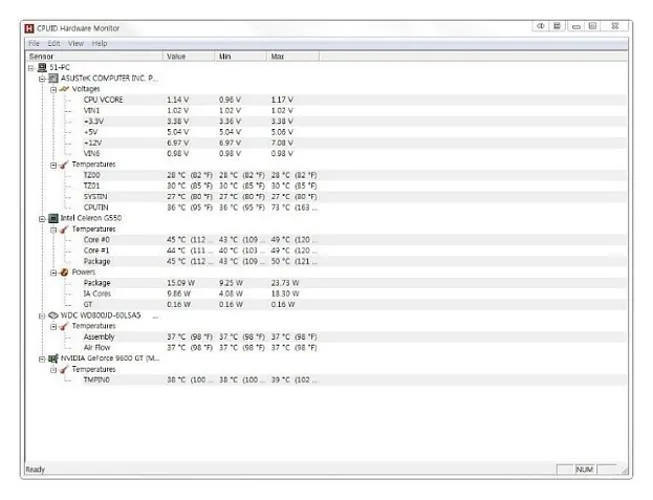Click the thermometer icon under Intel Celeron Temperatures
Viewport: 653px width, 500px height.
click(64, 229)
